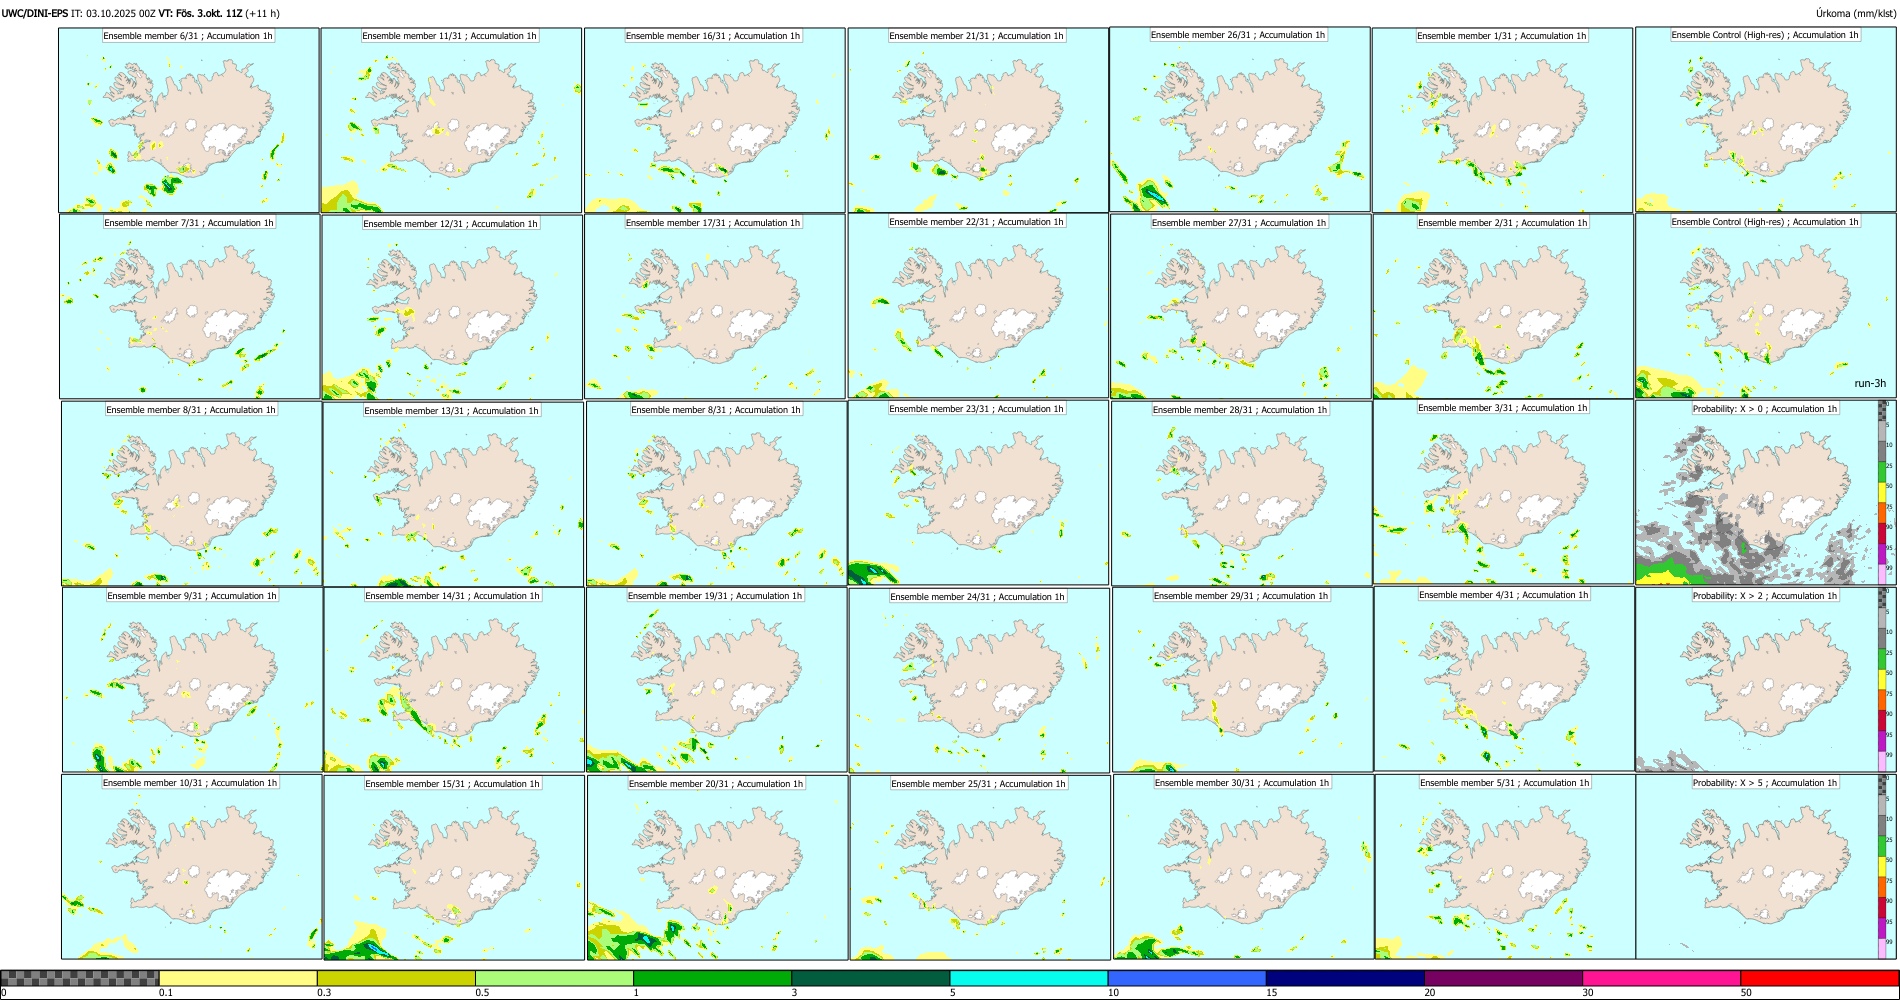View the Ensemble member 10/31 map
1900x1000 pixels.
192,867
